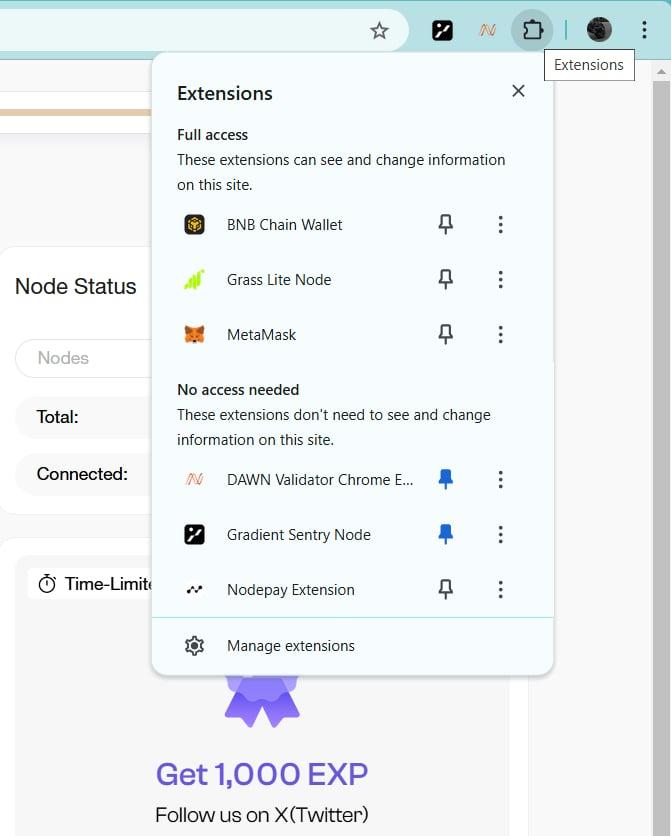
Task: Open the Chrome three-dot main menu
Action: pyautogui.click(x=644, y=30)
